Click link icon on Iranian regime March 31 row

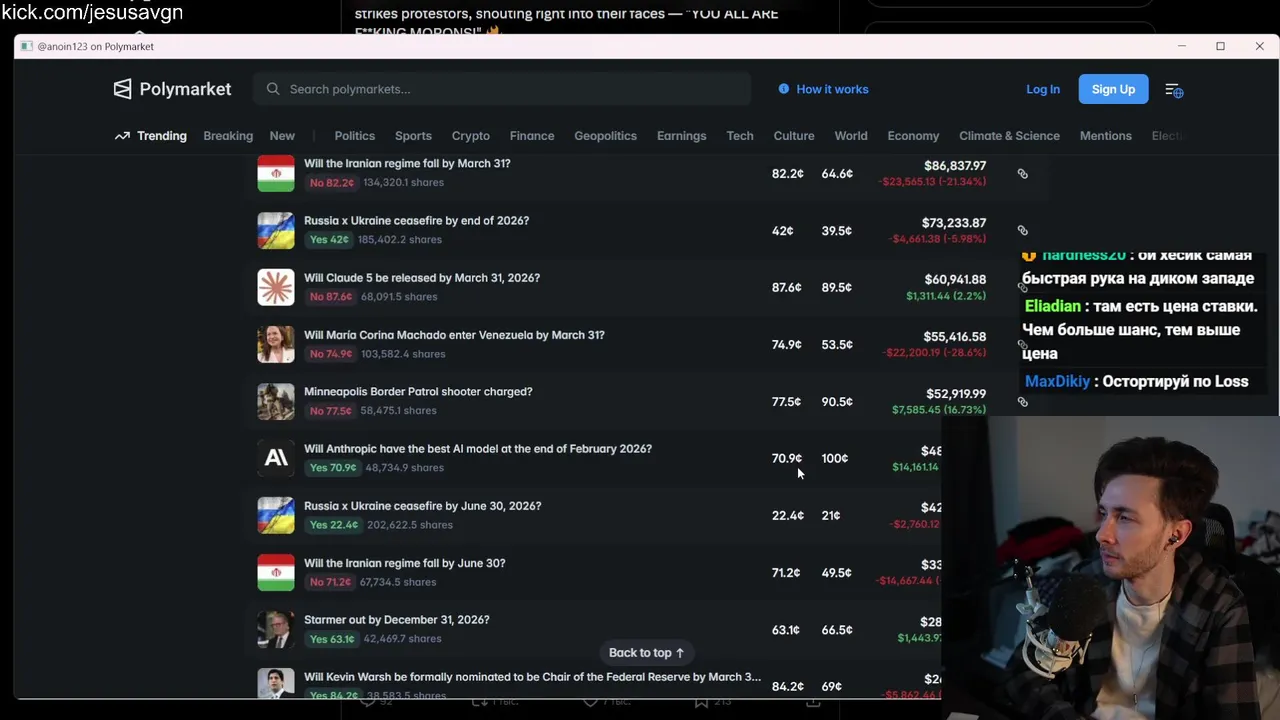pos(1022,174)
